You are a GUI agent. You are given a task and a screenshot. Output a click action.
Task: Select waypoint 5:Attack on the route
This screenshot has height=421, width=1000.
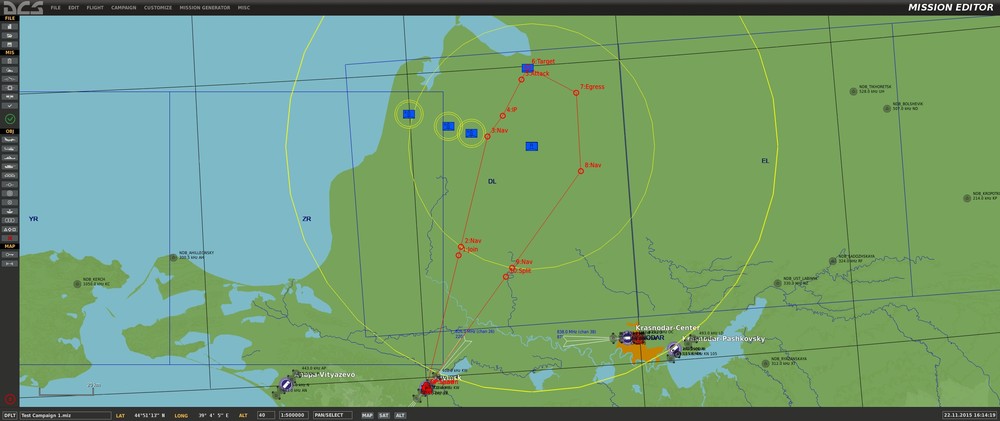click(521, 79)
